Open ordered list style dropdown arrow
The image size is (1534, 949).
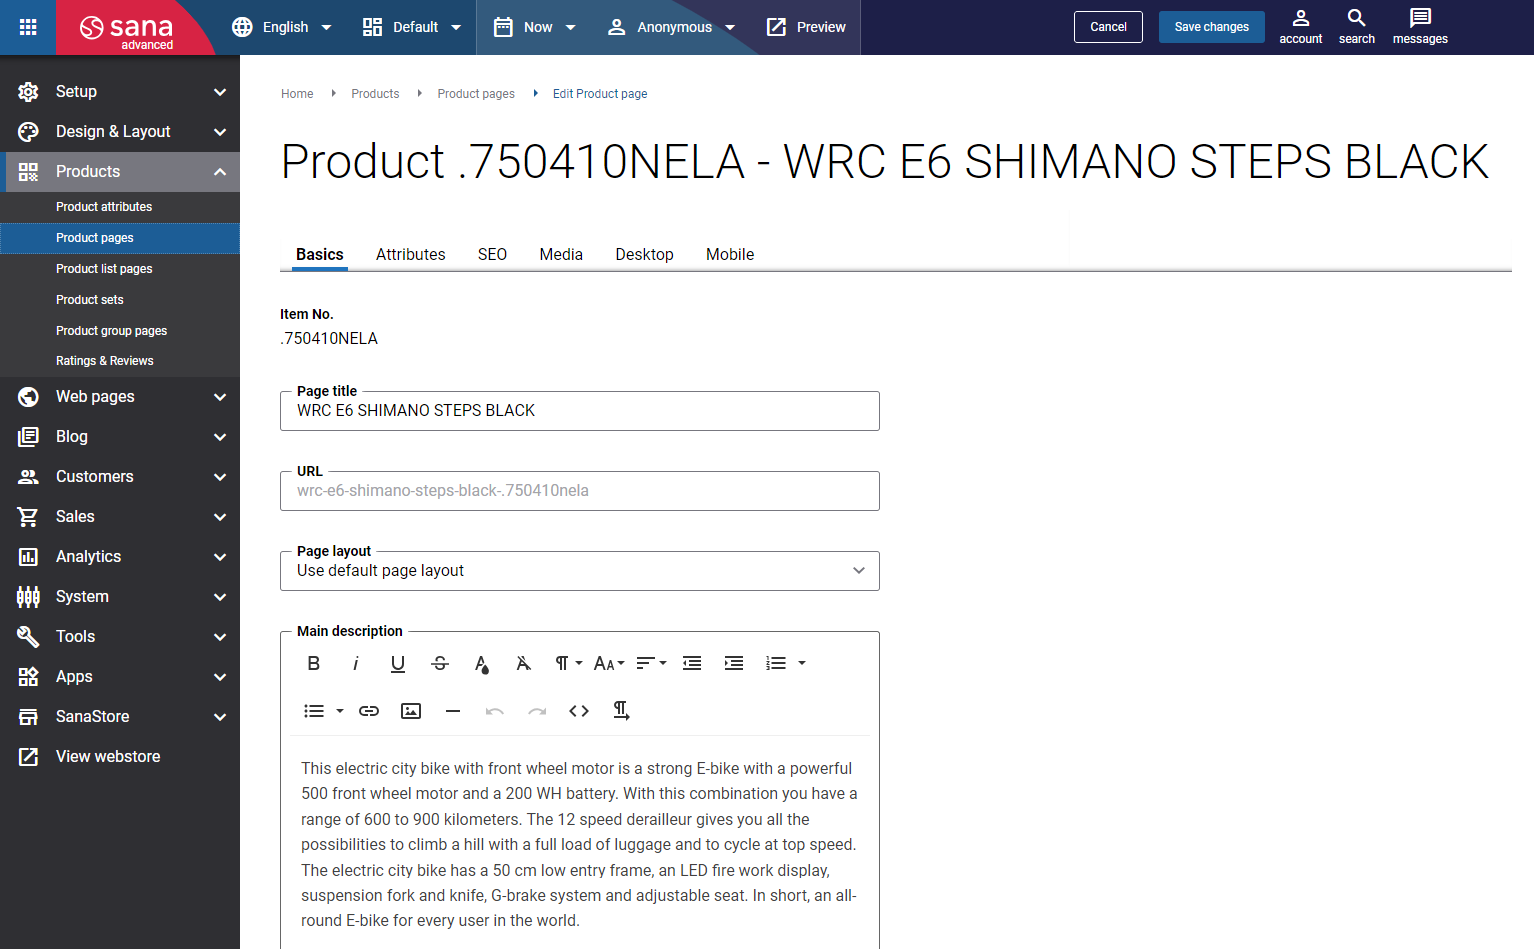802,663
